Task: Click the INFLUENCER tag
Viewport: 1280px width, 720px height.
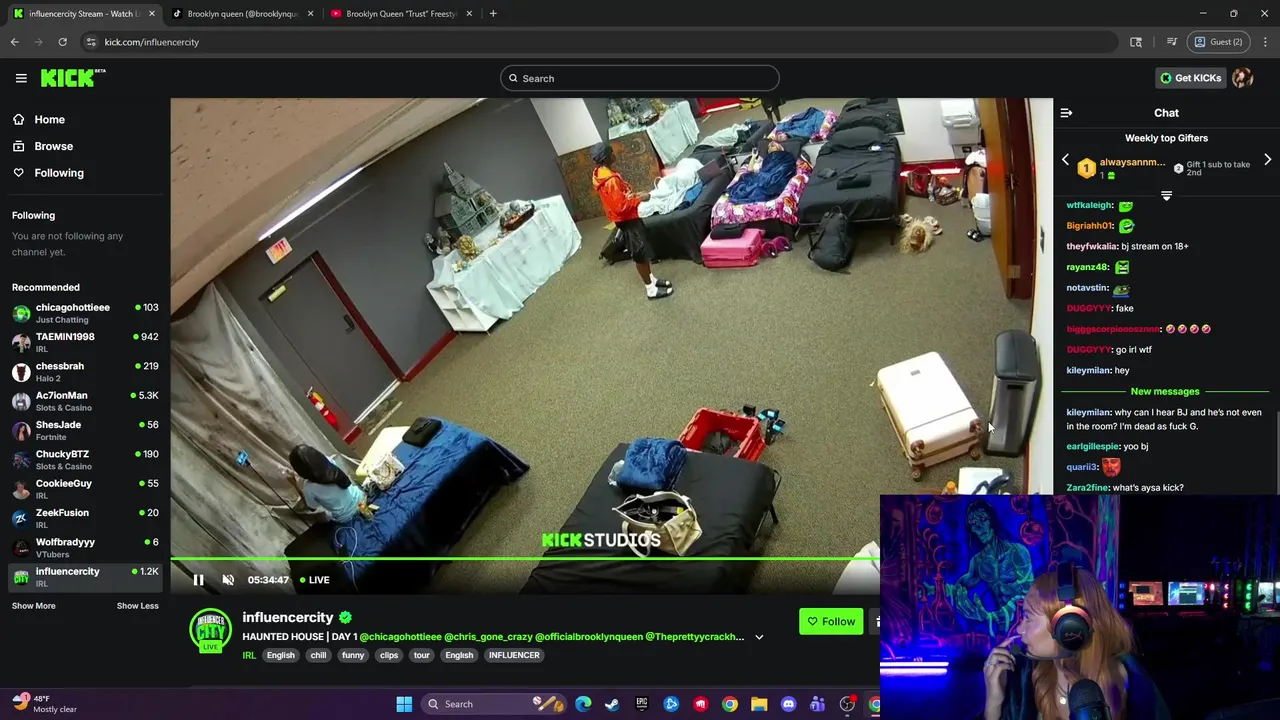Action: coord(514,655)
